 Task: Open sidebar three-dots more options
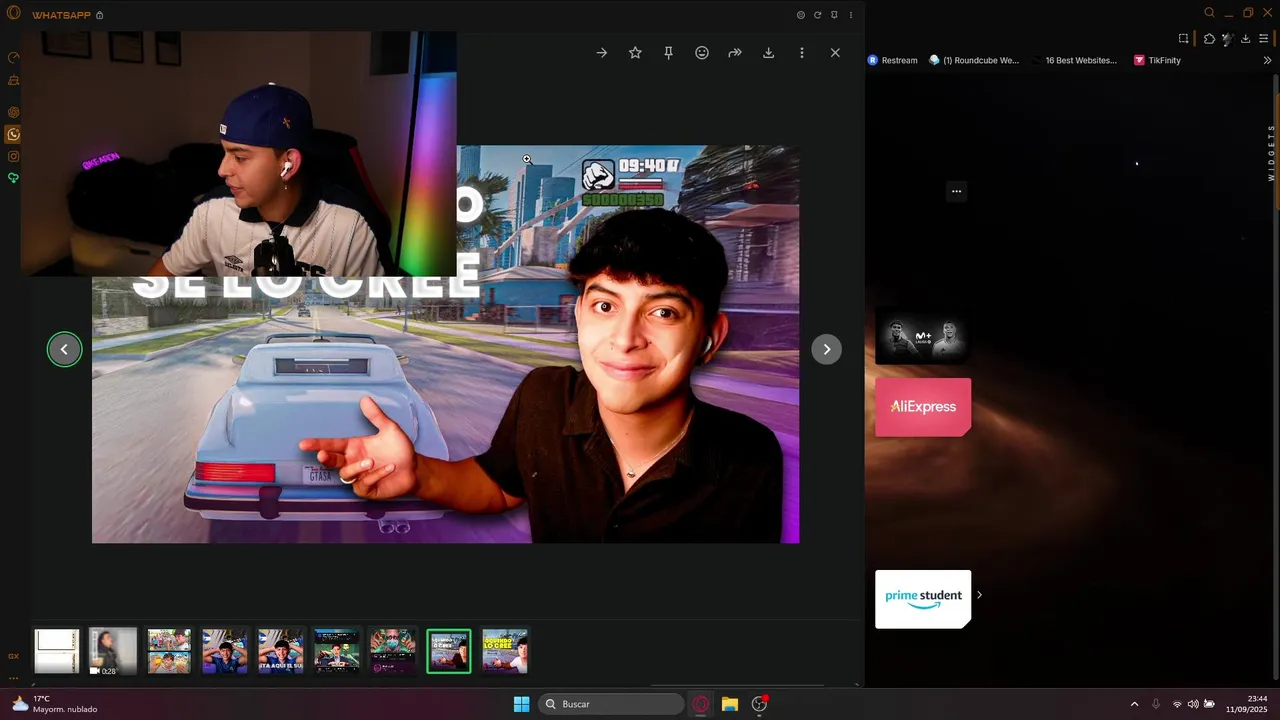pos(13,678)
